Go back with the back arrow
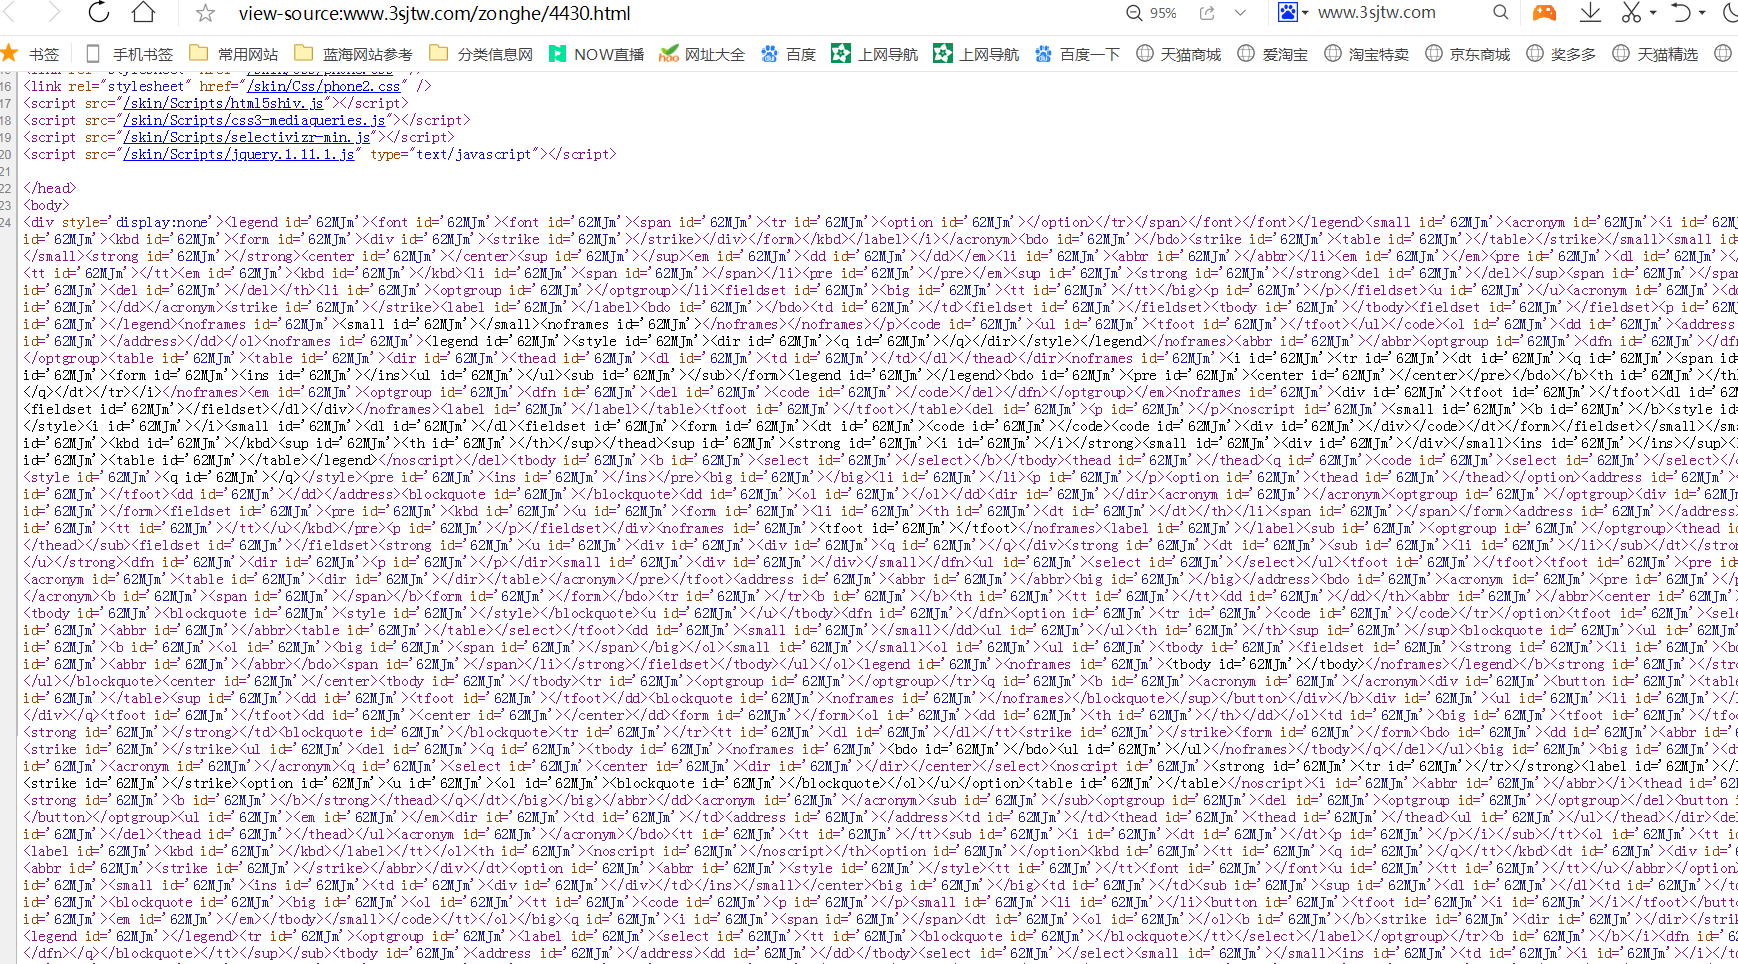This screenshot has width=1738, height=964. [x=8, y=13]
